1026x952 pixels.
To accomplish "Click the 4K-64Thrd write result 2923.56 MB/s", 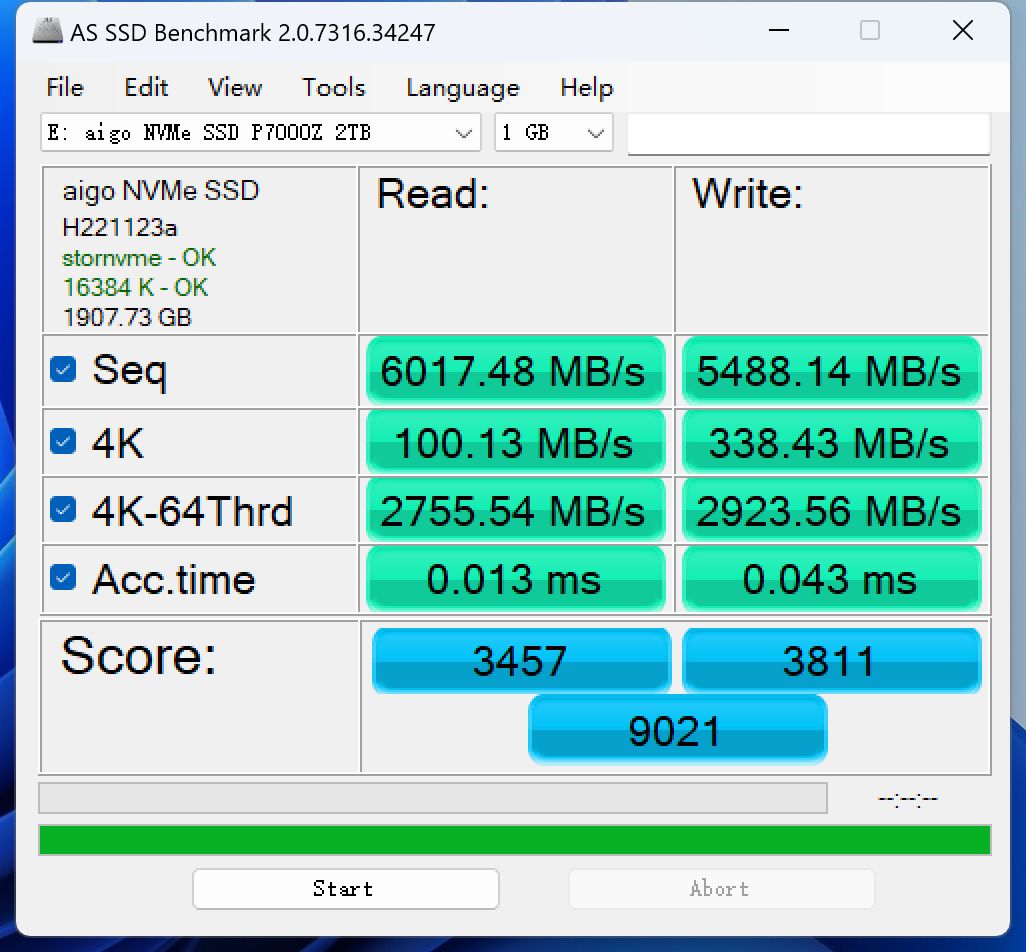I will pyautogui.click(x=831, y=510).
